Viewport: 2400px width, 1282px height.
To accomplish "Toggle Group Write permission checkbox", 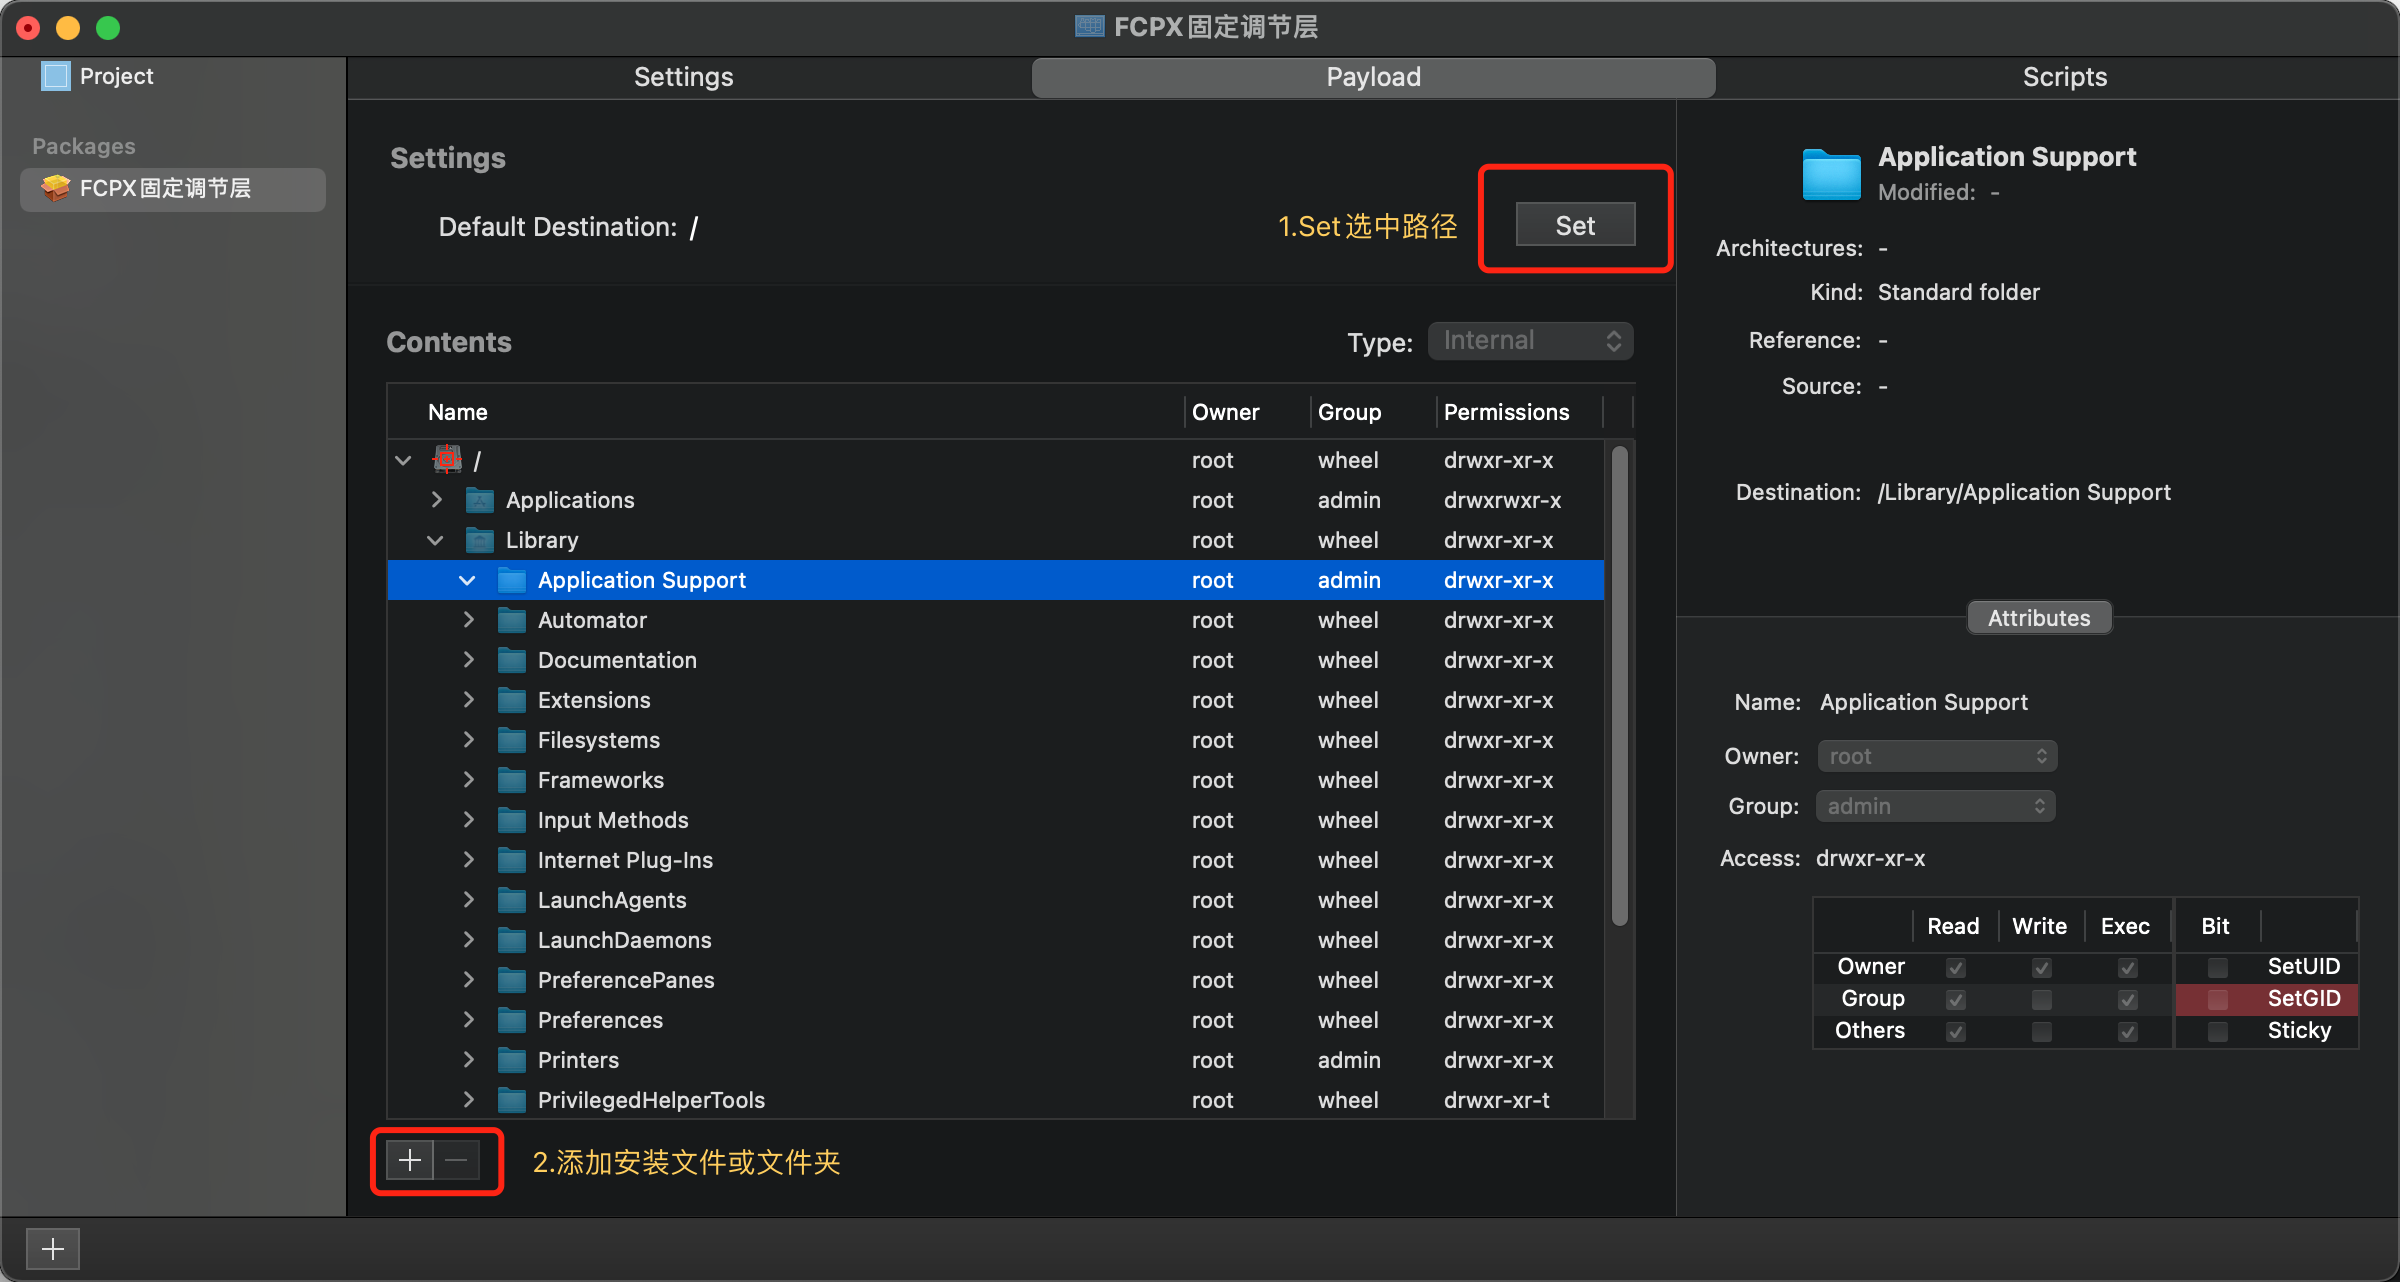I will click(2041, 1000).
